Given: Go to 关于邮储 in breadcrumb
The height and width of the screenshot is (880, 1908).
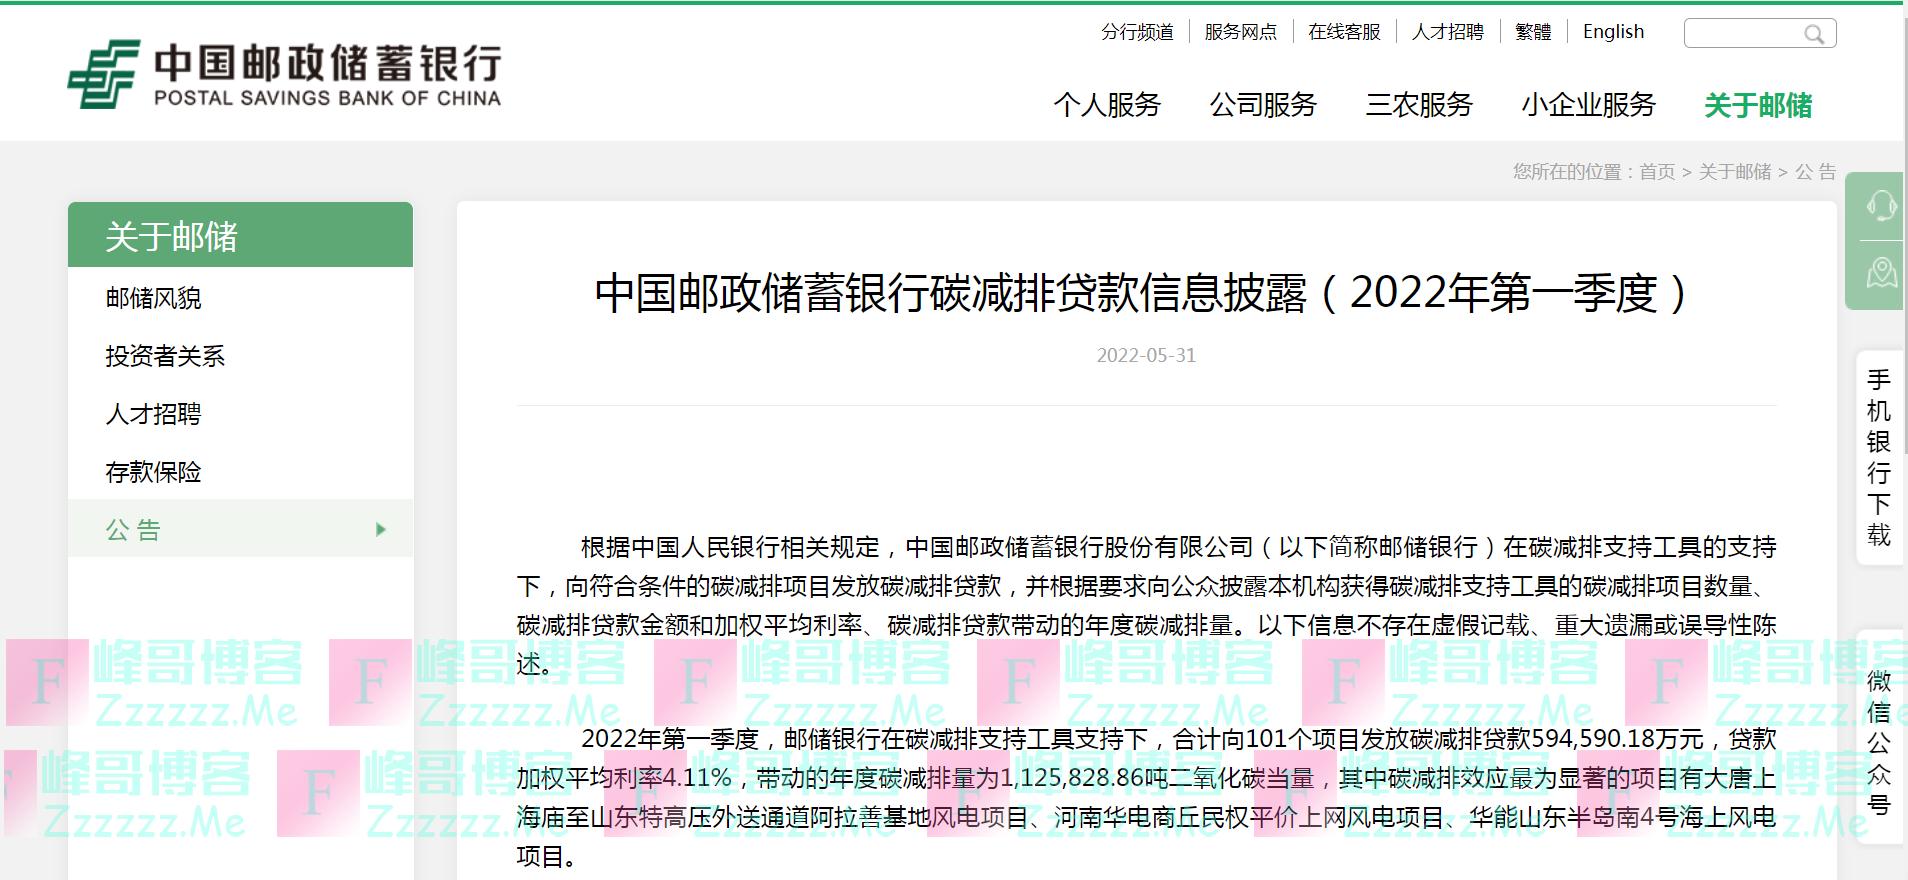Looking at the screenshot, I should click(1735, 172).
